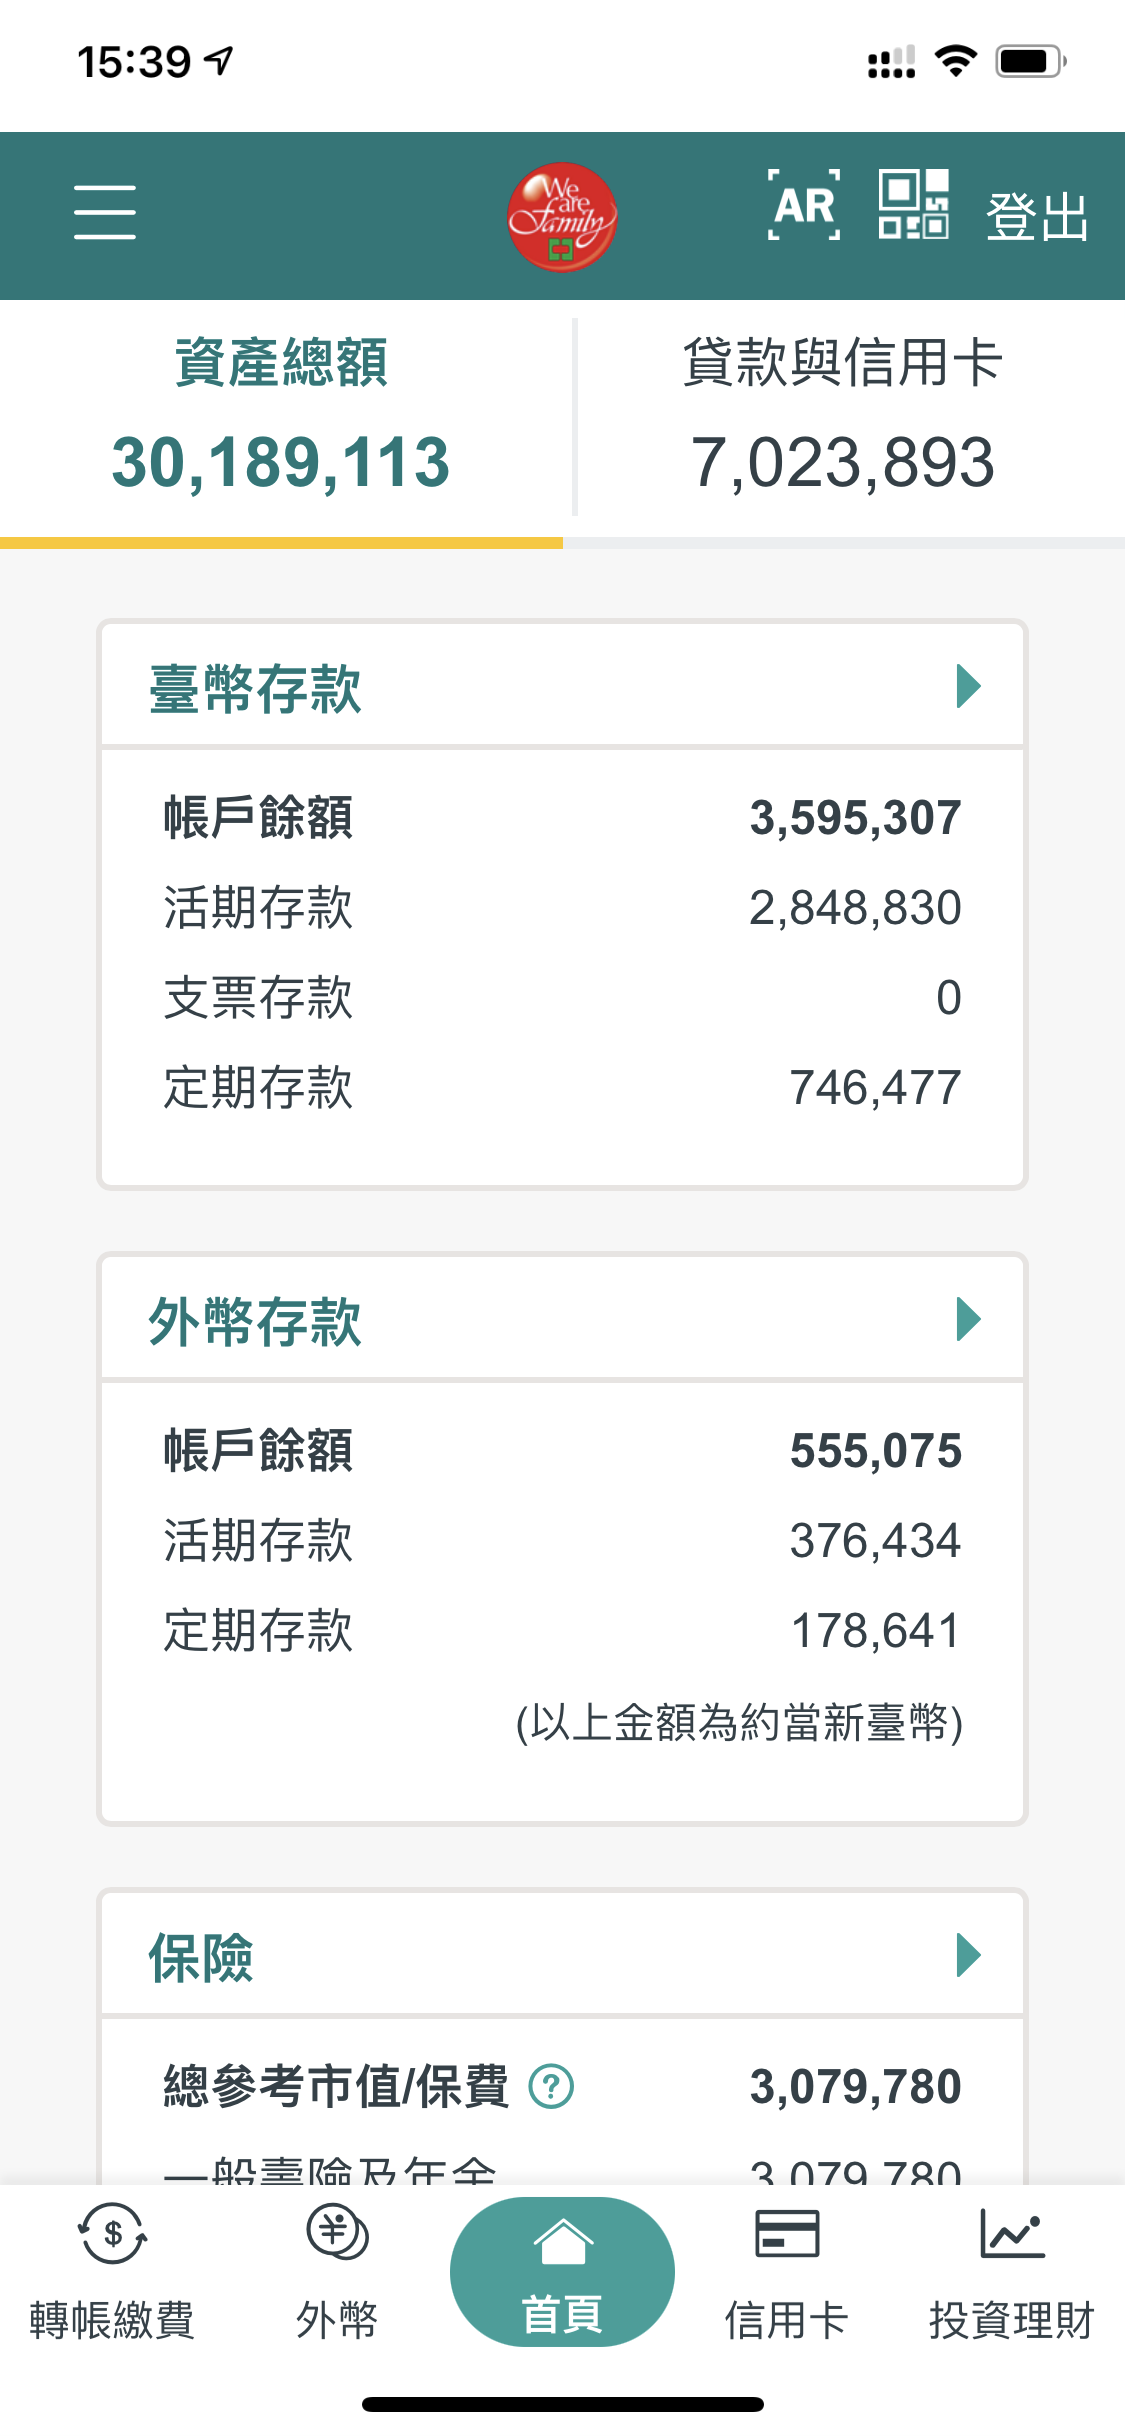Go to 首頁 home

tap(562, 2272)
